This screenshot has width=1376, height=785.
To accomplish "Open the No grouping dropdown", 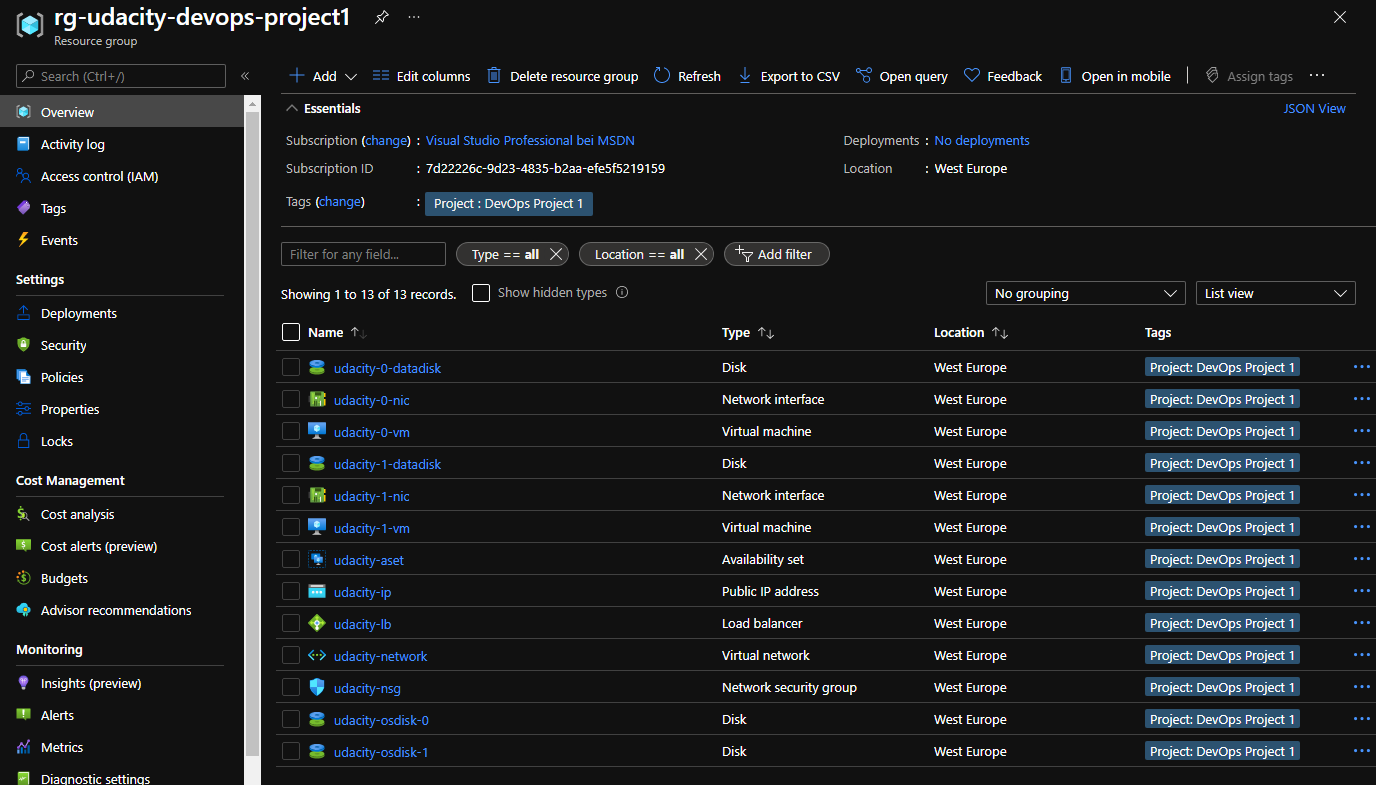I will tap(1085, 293).
